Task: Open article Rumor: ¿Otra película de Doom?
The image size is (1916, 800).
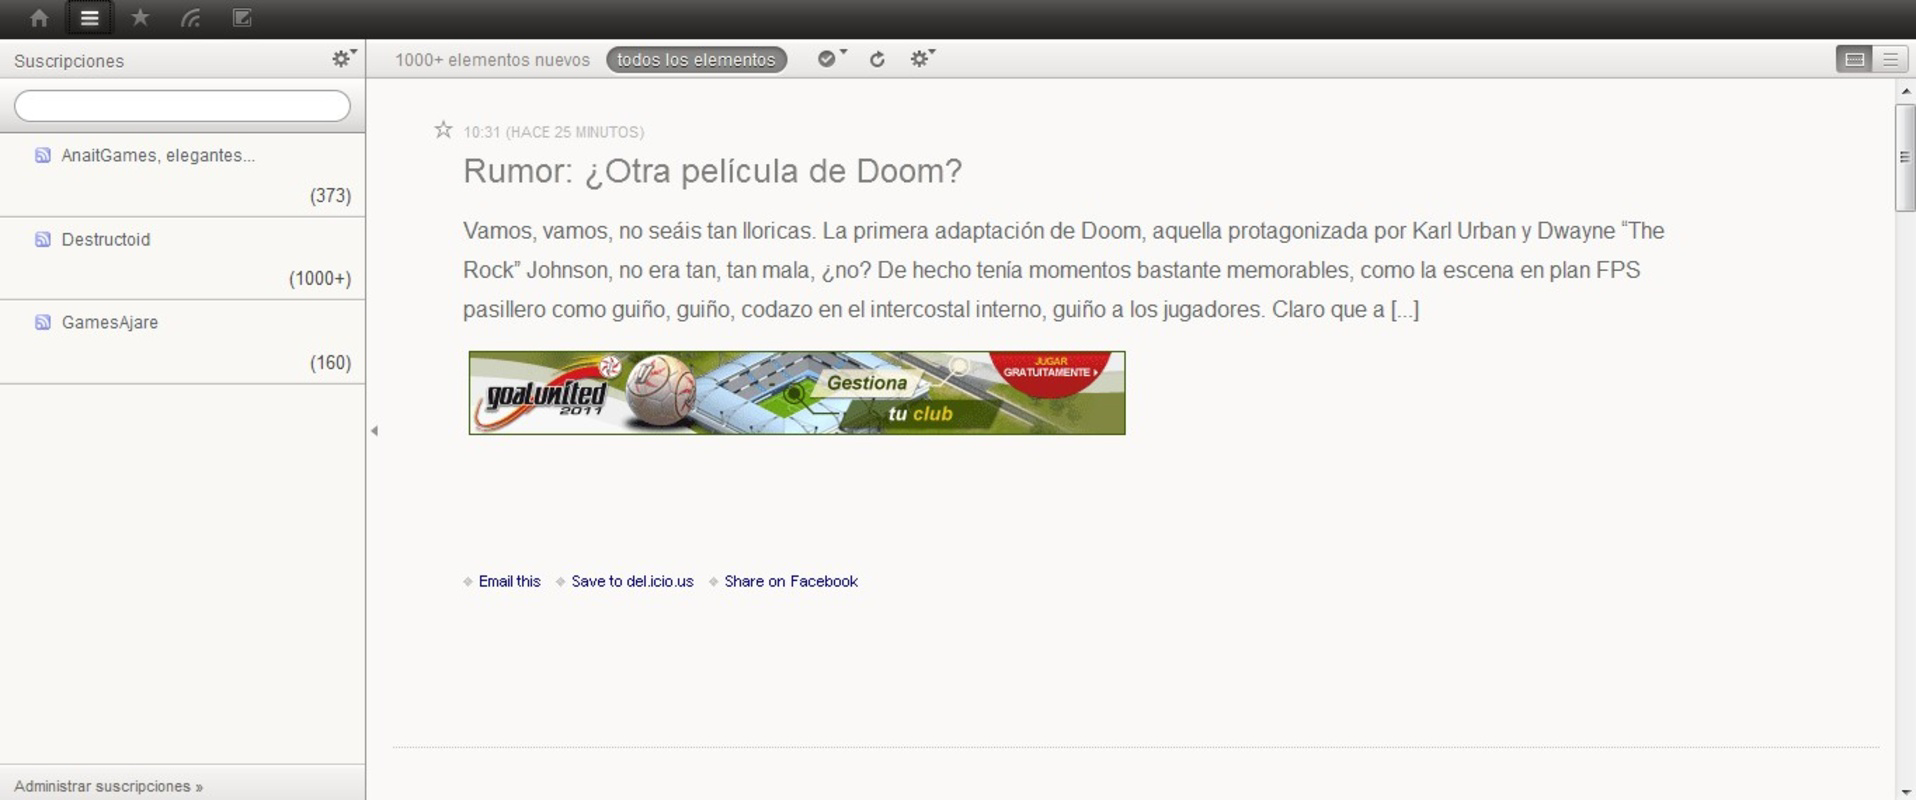Action: (712, 171)
